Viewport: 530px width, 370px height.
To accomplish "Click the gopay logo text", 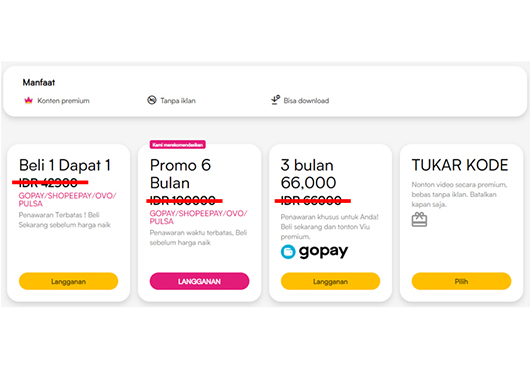I will click(323, 251).
